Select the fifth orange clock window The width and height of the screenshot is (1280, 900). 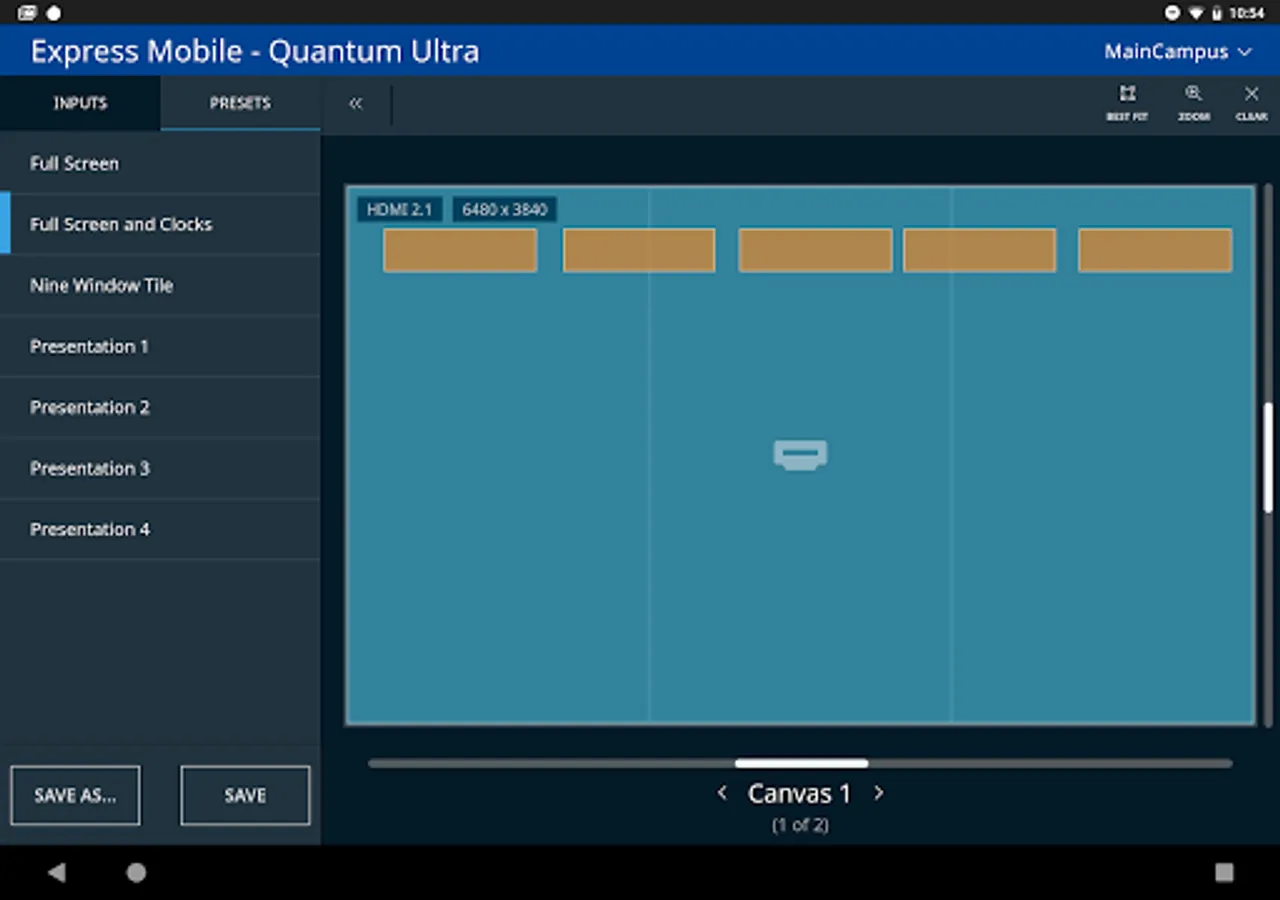[x=1155, y=250]
